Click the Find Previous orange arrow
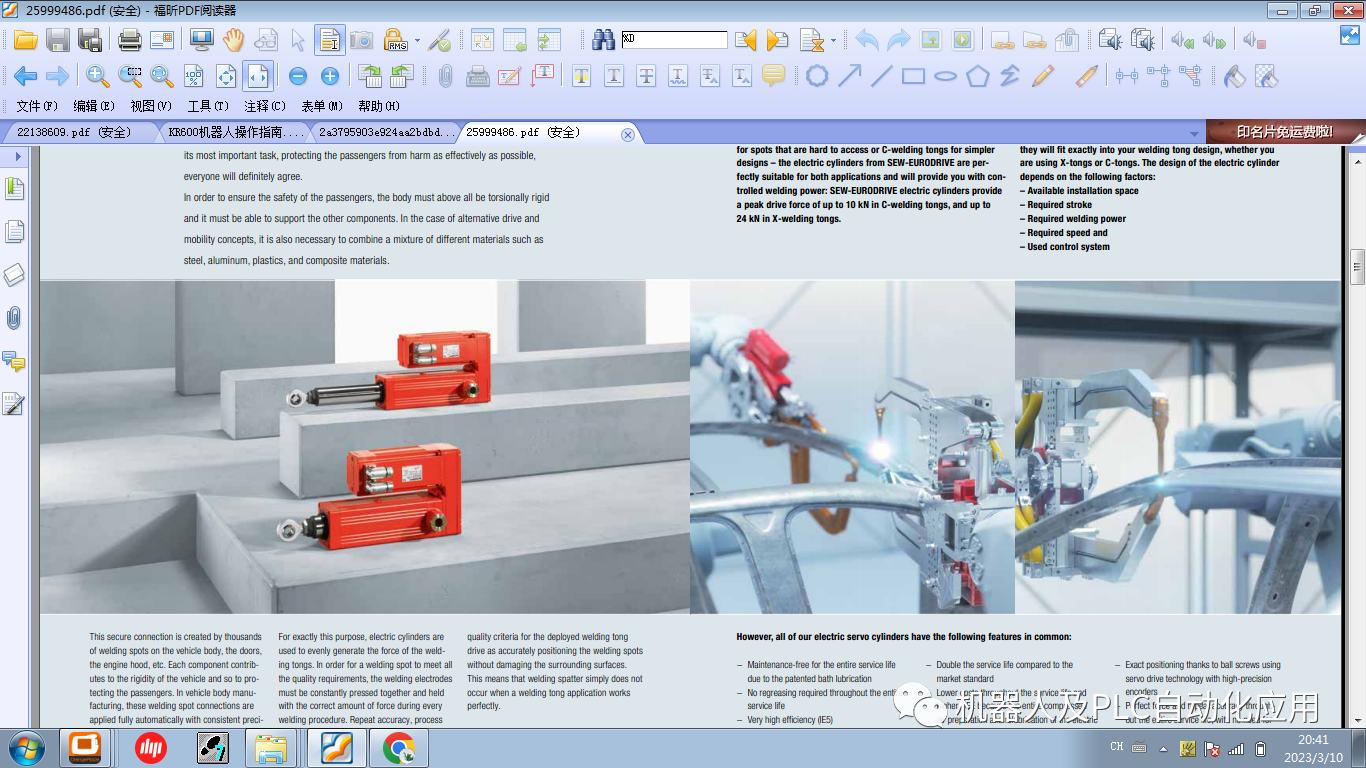1366x768 pixels. (x=746, y=40)
